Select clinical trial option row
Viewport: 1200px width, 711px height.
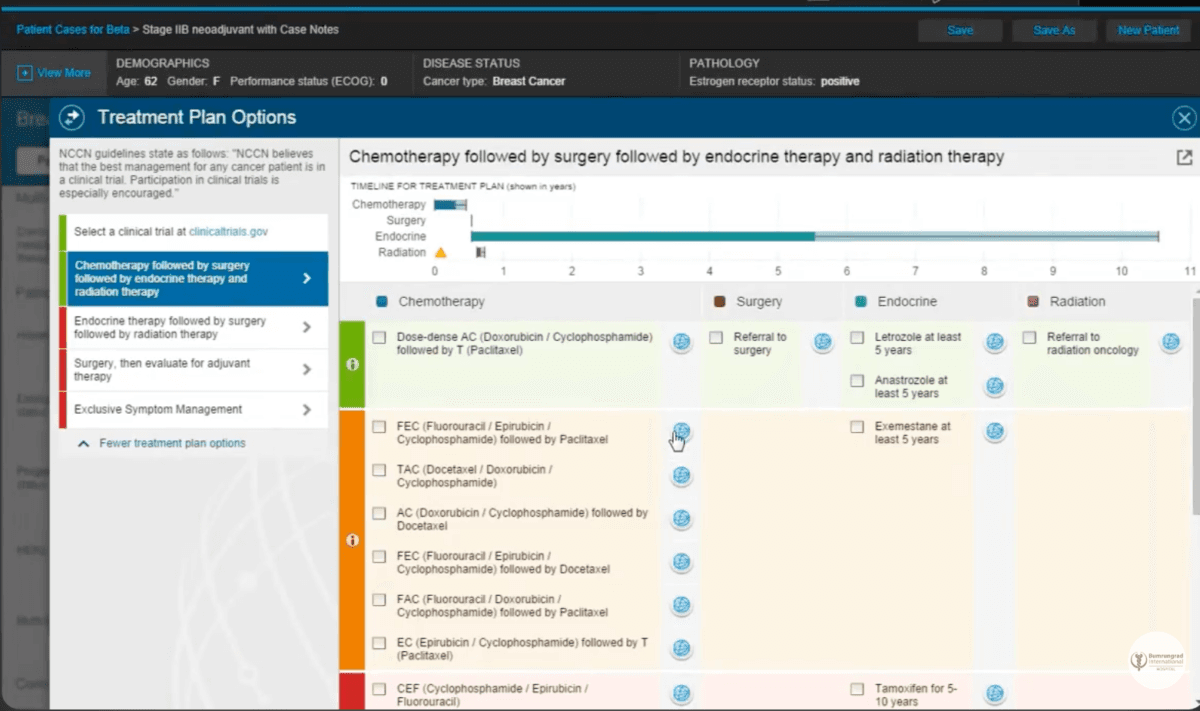click(193, 232)
